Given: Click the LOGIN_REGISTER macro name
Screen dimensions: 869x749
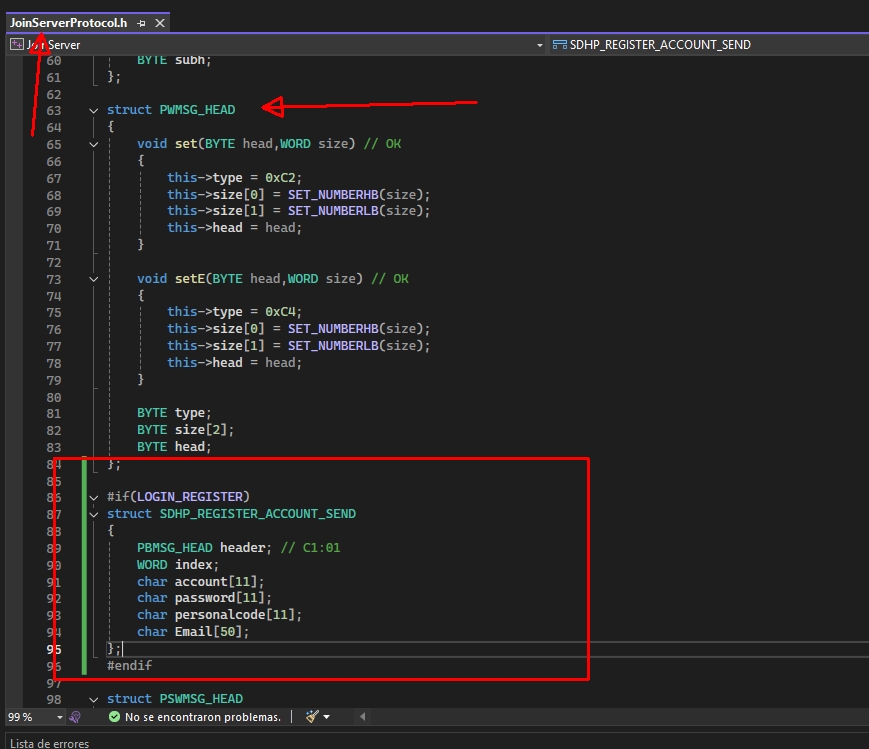Looking at the screenshot, I should tap(190, 497).
